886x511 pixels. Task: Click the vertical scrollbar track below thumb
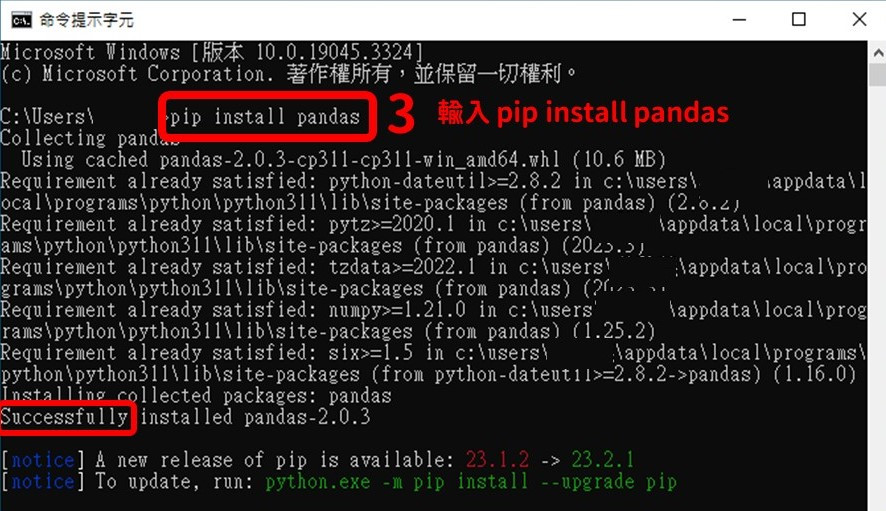click(x=878, y=294)
